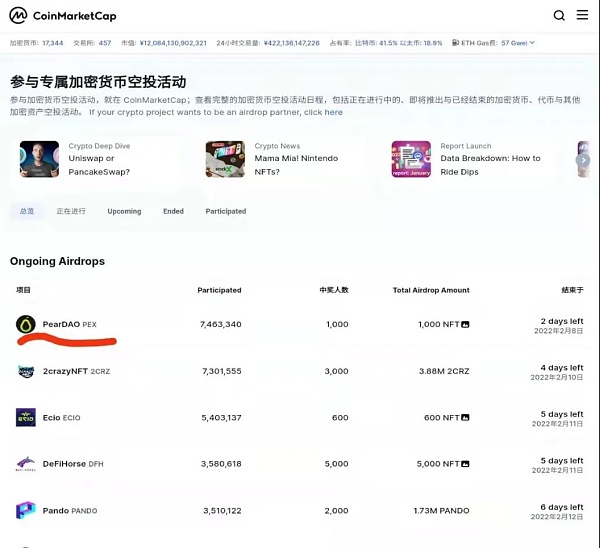Viewport: 600px width, 548px height.
Task: Click the DeFiHorse project logo
Action: [x=26, y=464]
